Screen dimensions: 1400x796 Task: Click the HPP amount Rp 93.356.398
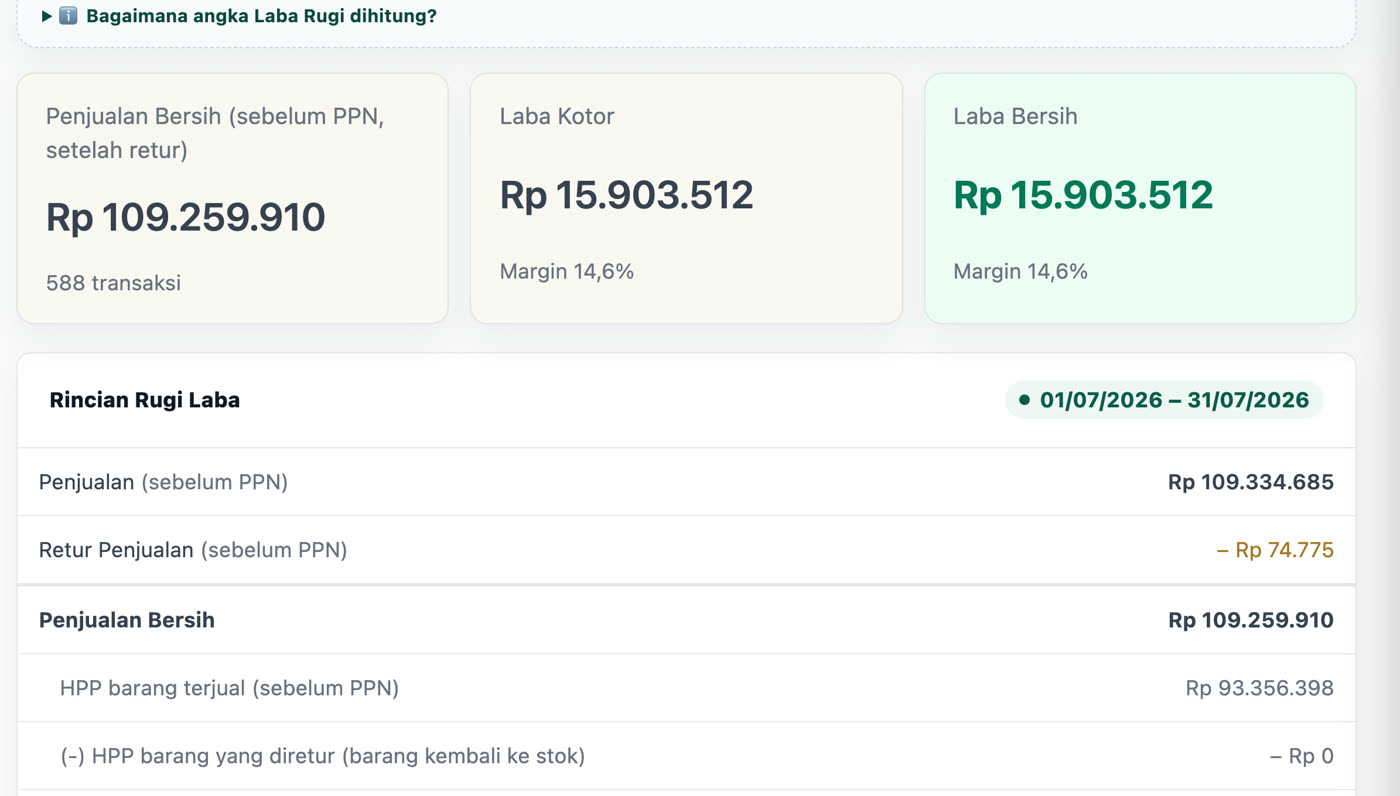click(1259, 688)
